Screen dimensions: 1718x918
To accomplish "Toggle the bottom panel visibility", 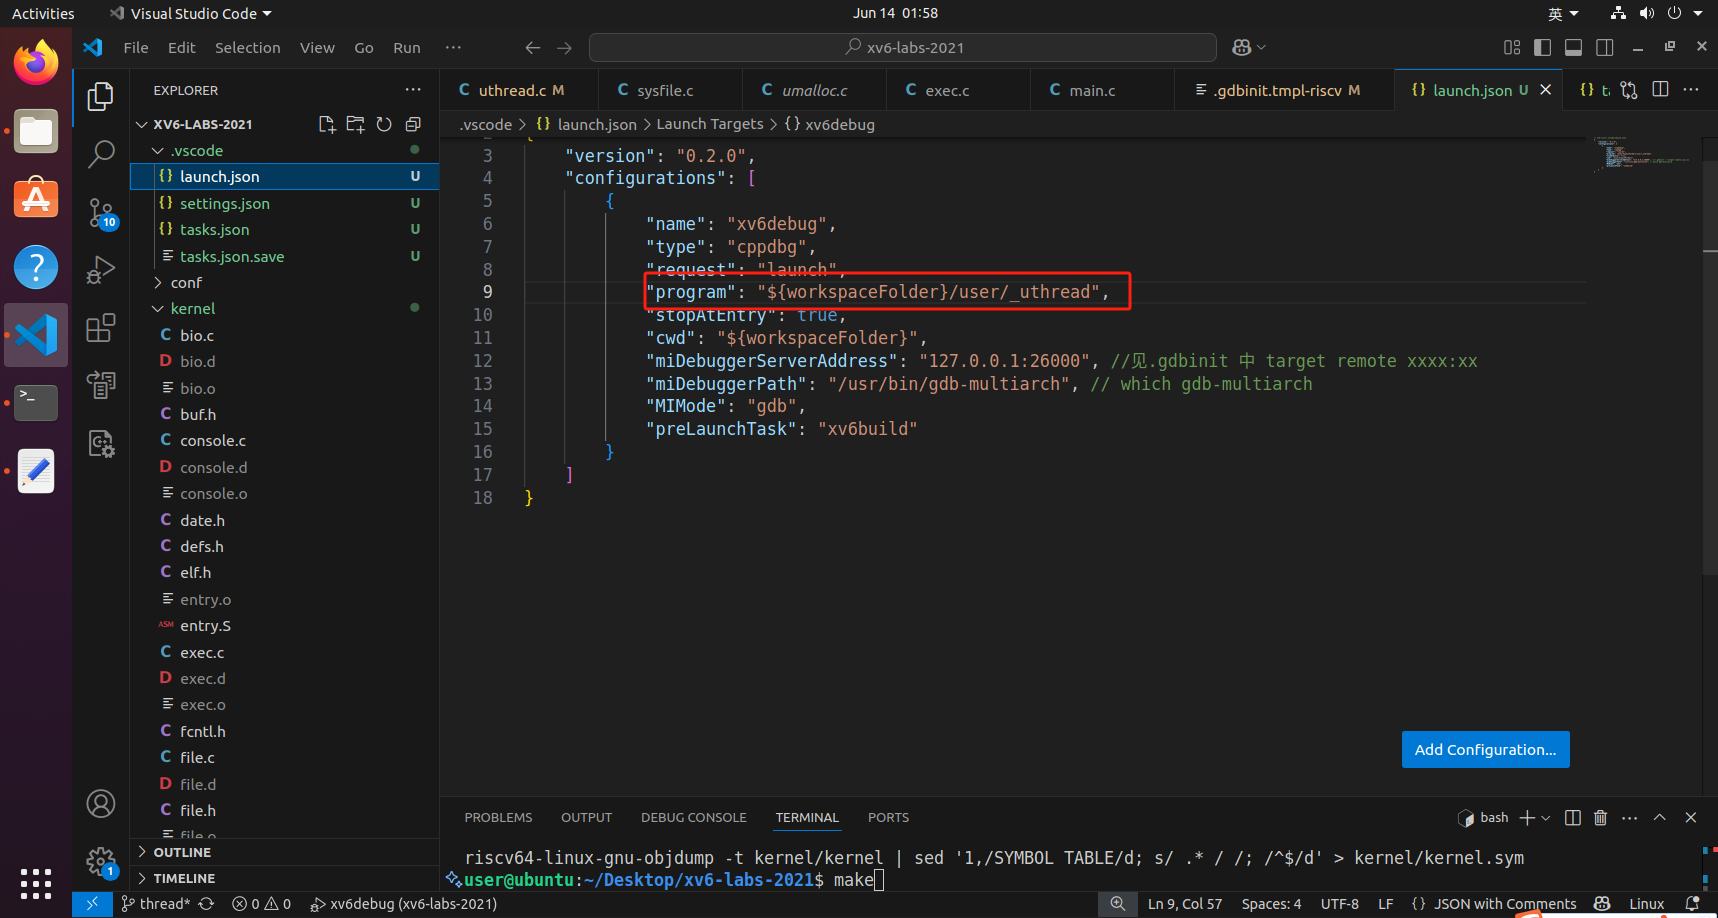I will (x=1573, y=46).
